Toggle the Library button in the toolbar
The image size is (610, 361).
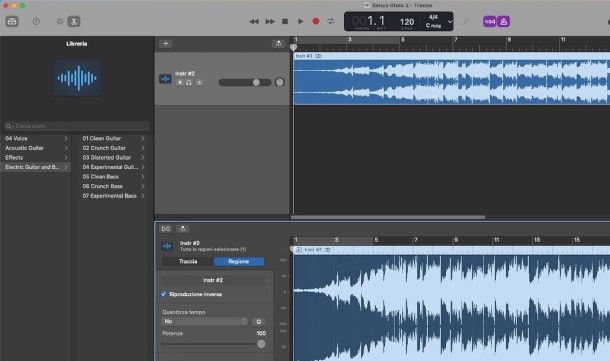12,21
